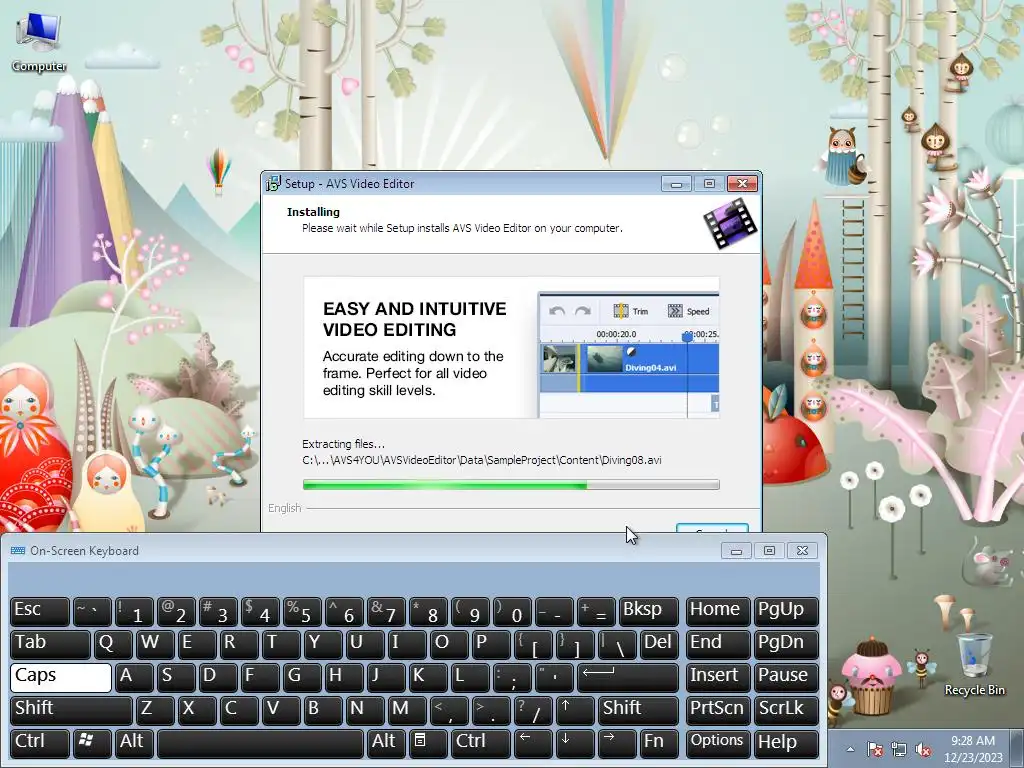Click the context menu key on keyboard
This screenshot has width=1024, height=768.
428,743
